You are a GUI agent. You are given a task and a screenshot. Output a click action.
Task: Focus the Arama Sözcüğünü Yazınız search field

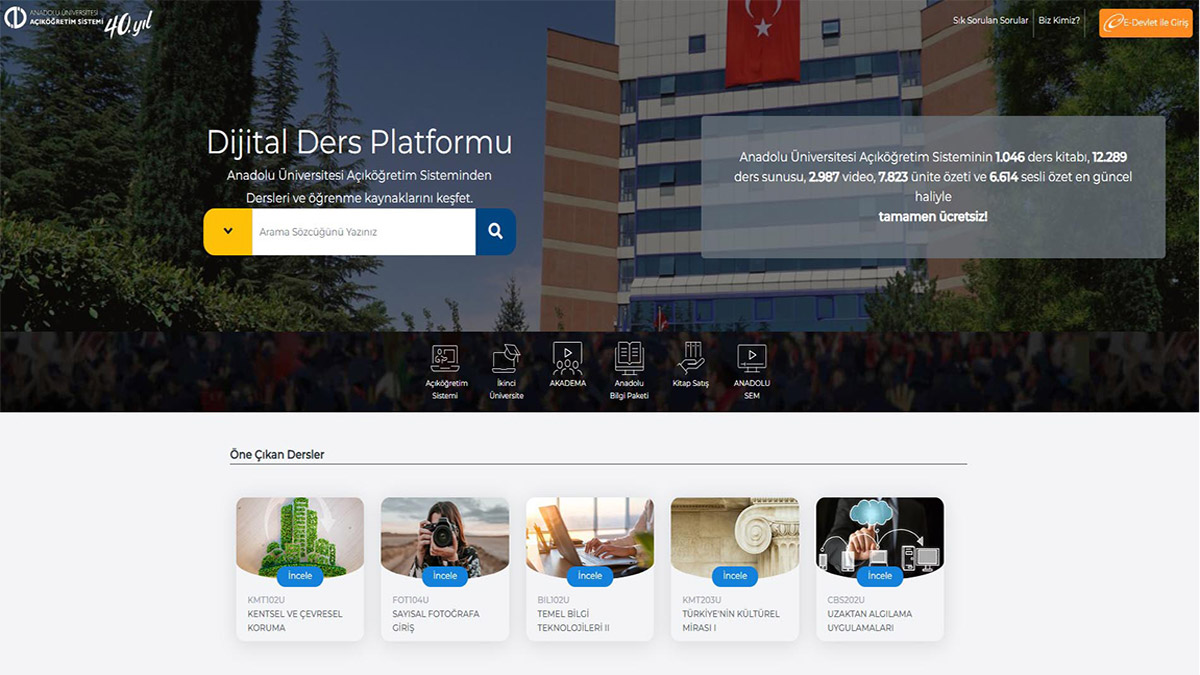coord(363,232)
